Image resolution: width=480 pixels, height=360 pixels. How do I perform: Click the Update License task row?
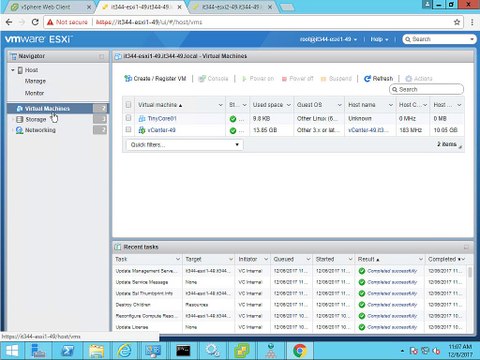coord(290,327)
